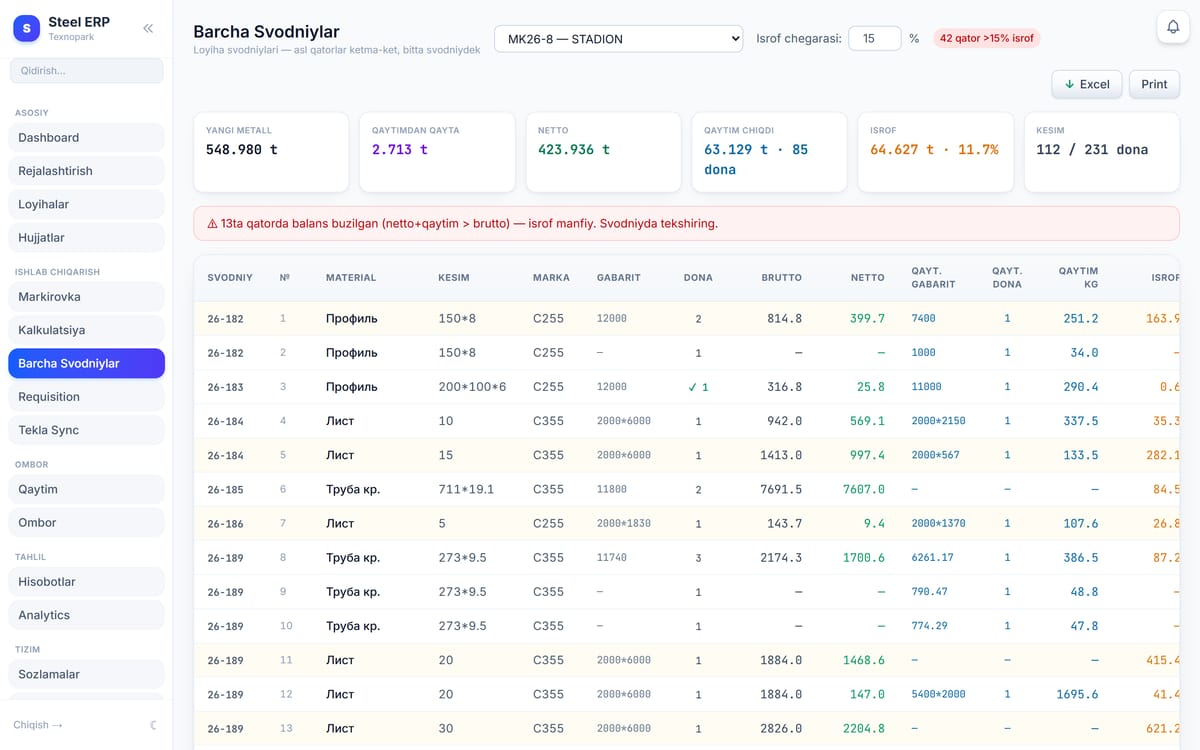Click the MARKA column header

(x=552, y=278)
